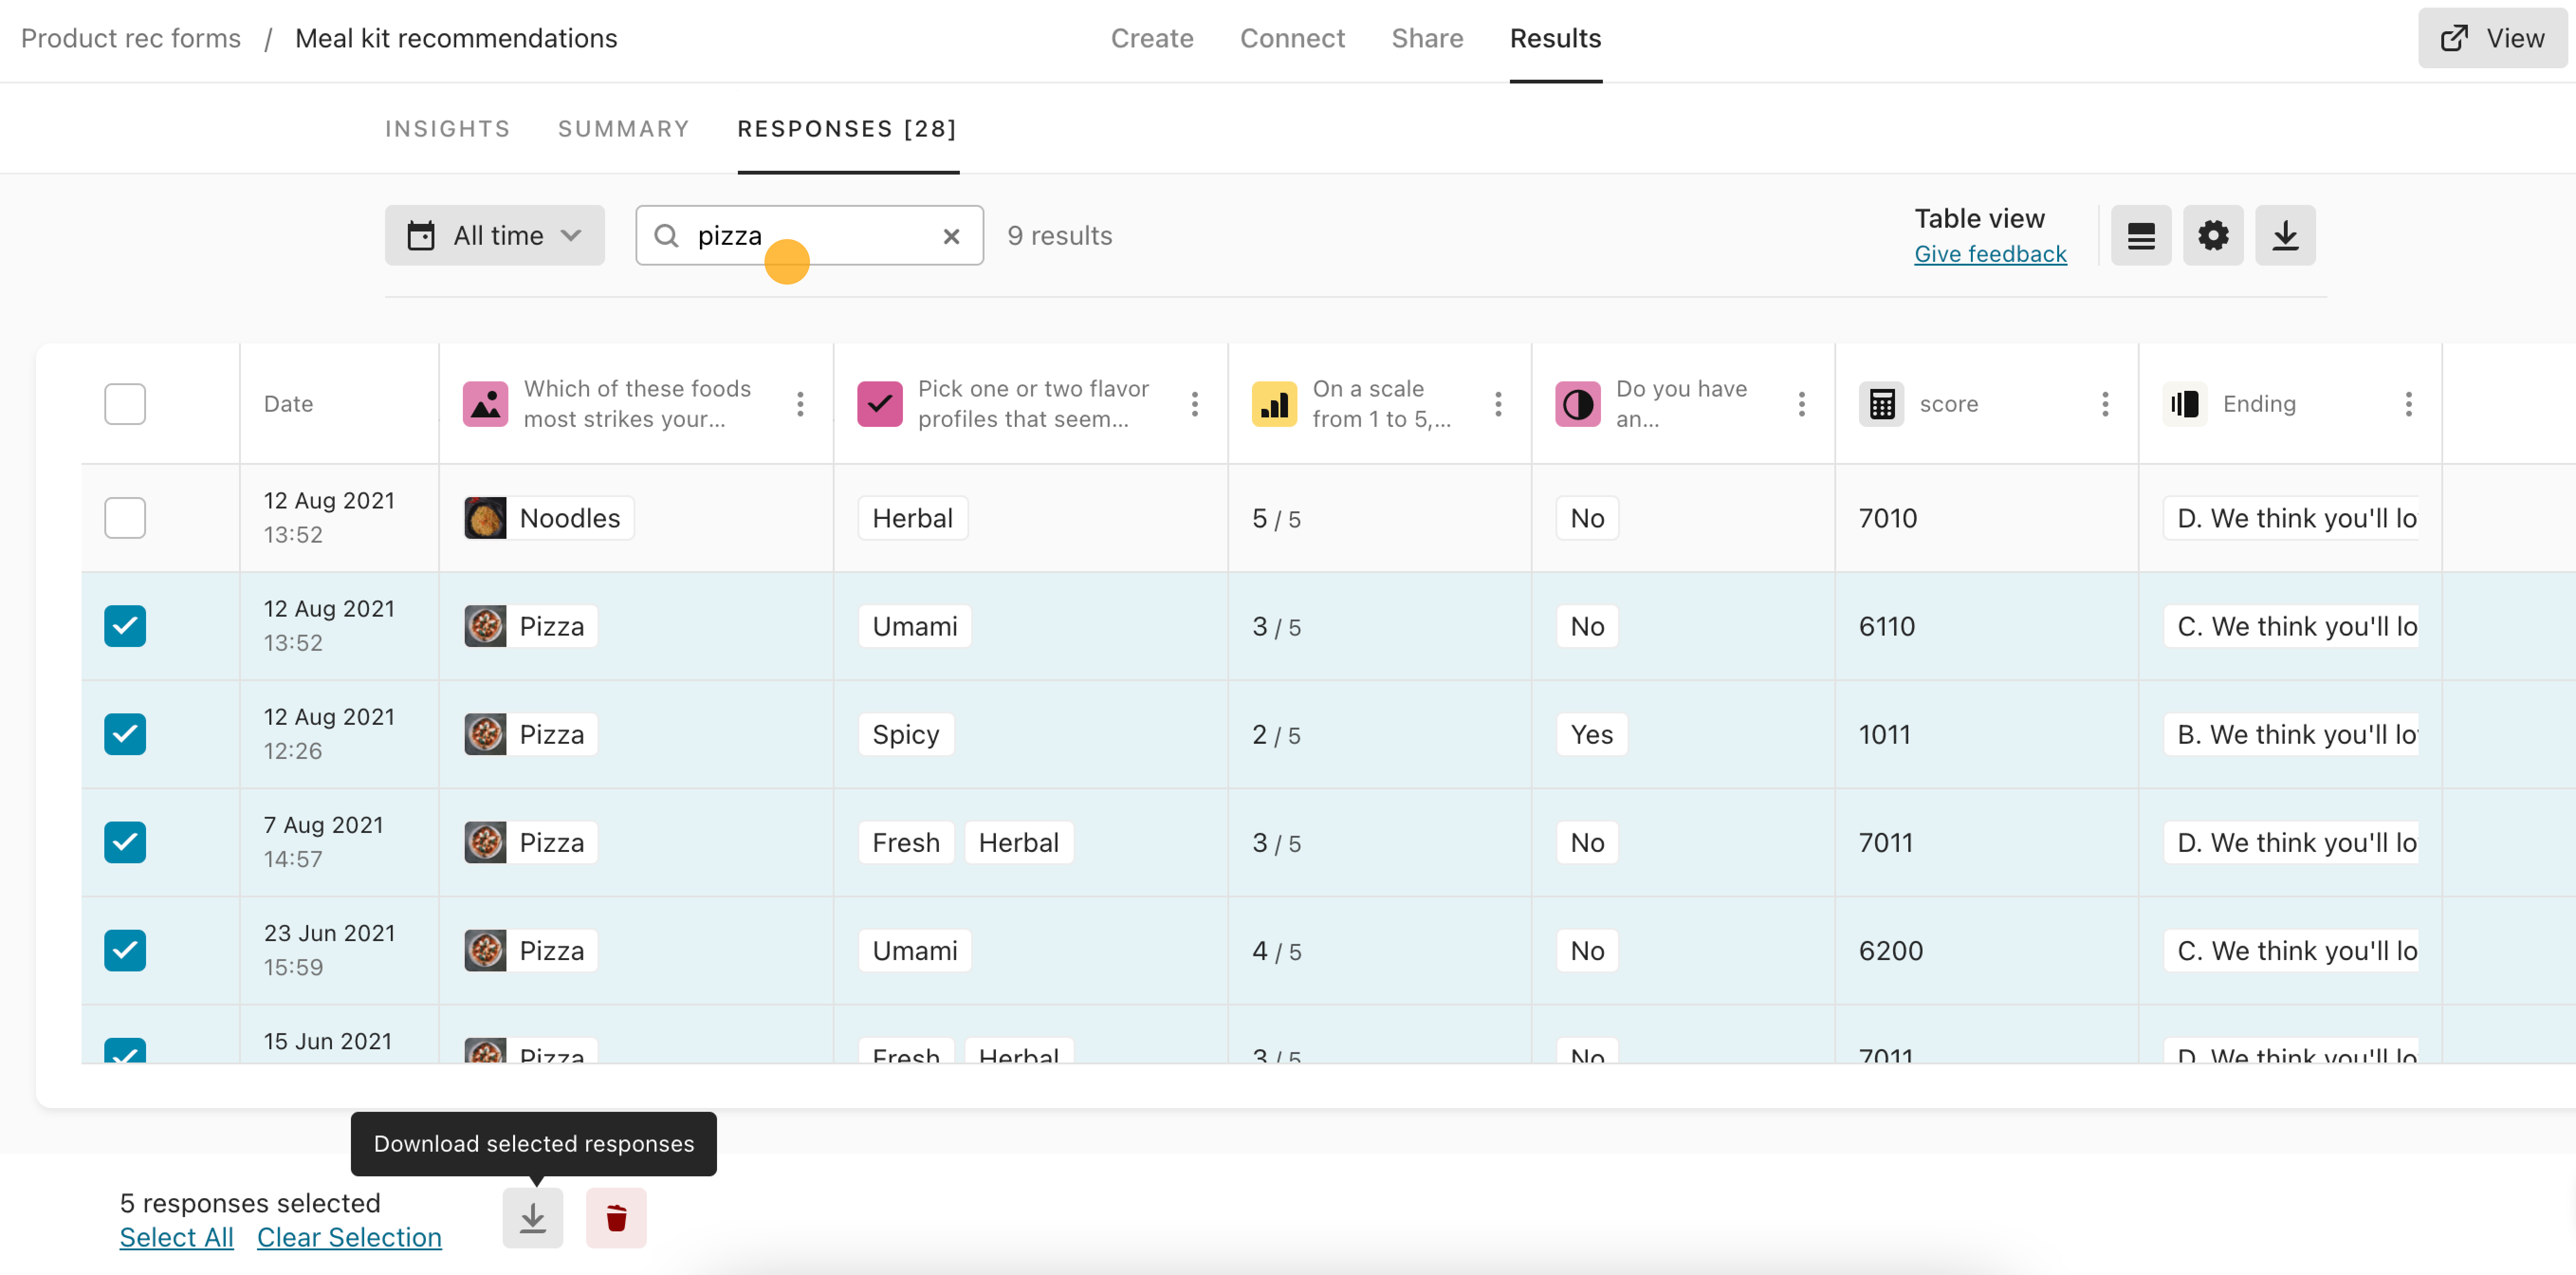Click Pizza thumbnail in 7 Aug row
2576x1275 pixels.
pos(485,842)
